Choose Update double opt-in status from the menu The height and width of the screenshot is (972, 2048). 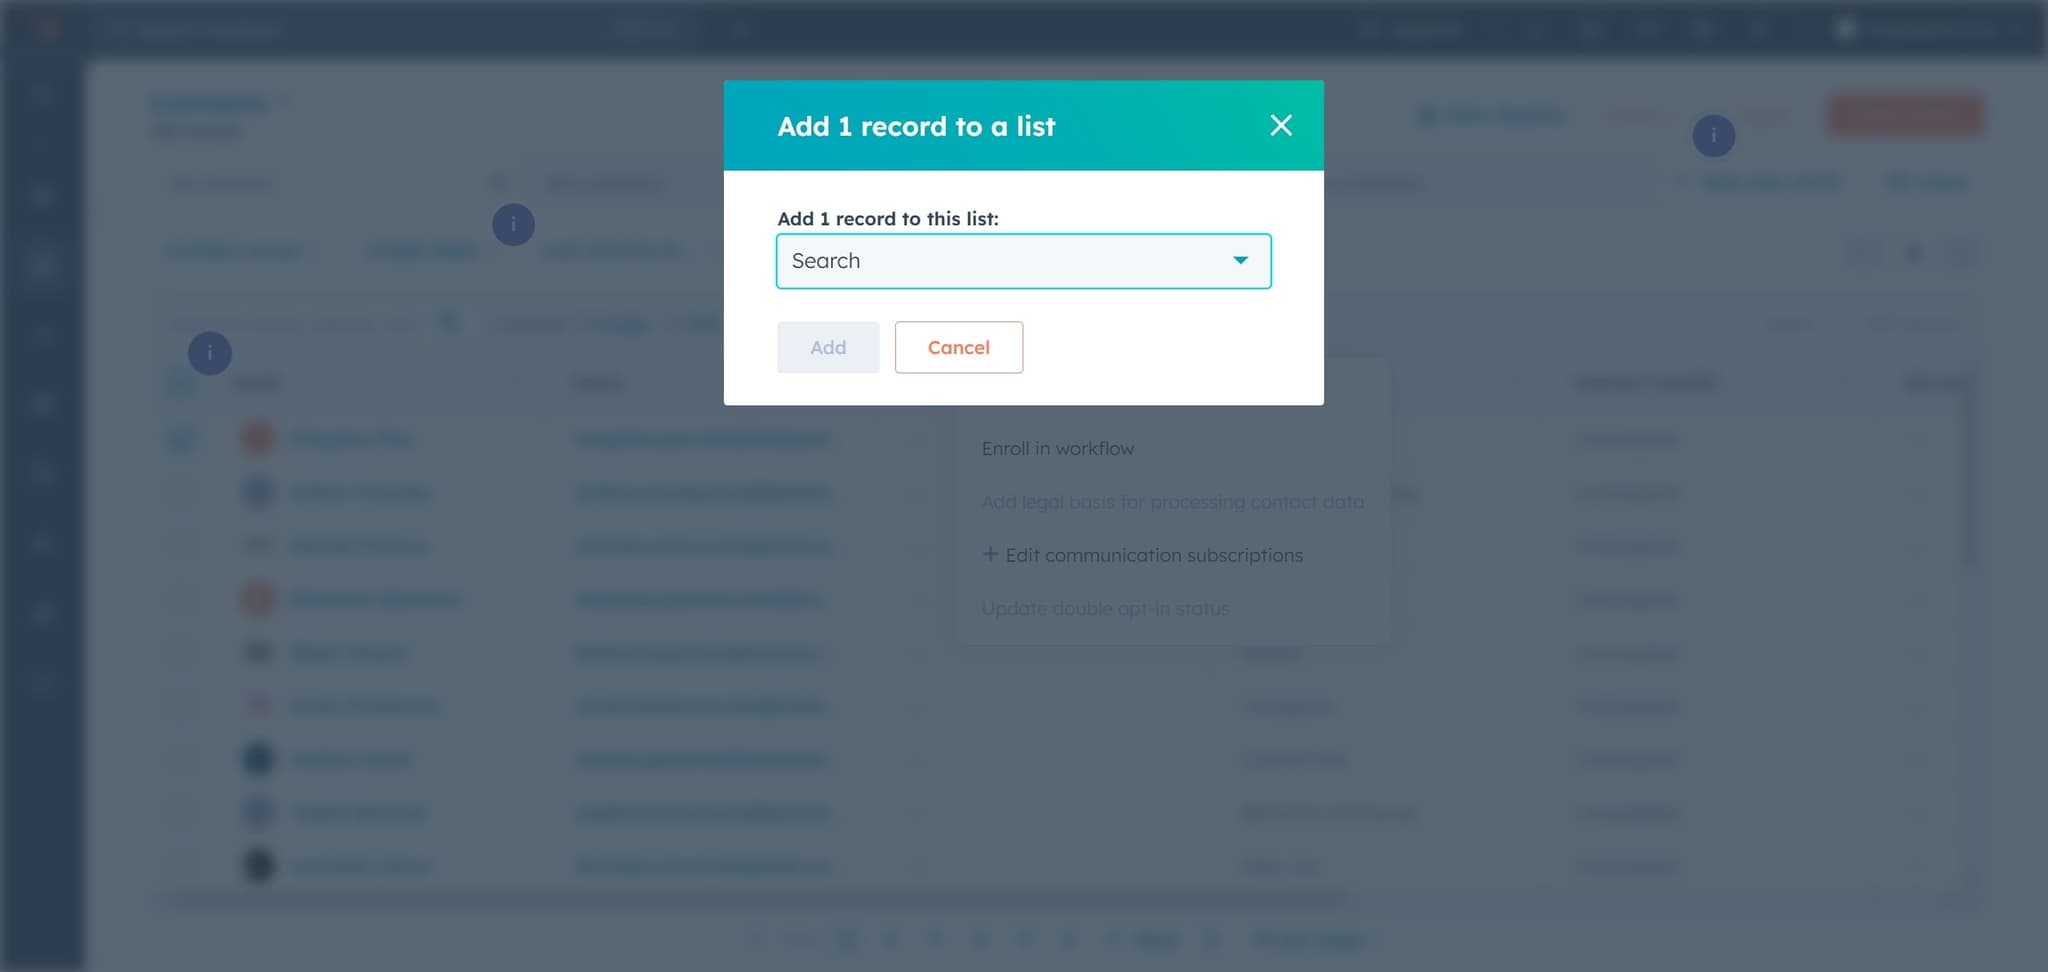coord(1105,607)
